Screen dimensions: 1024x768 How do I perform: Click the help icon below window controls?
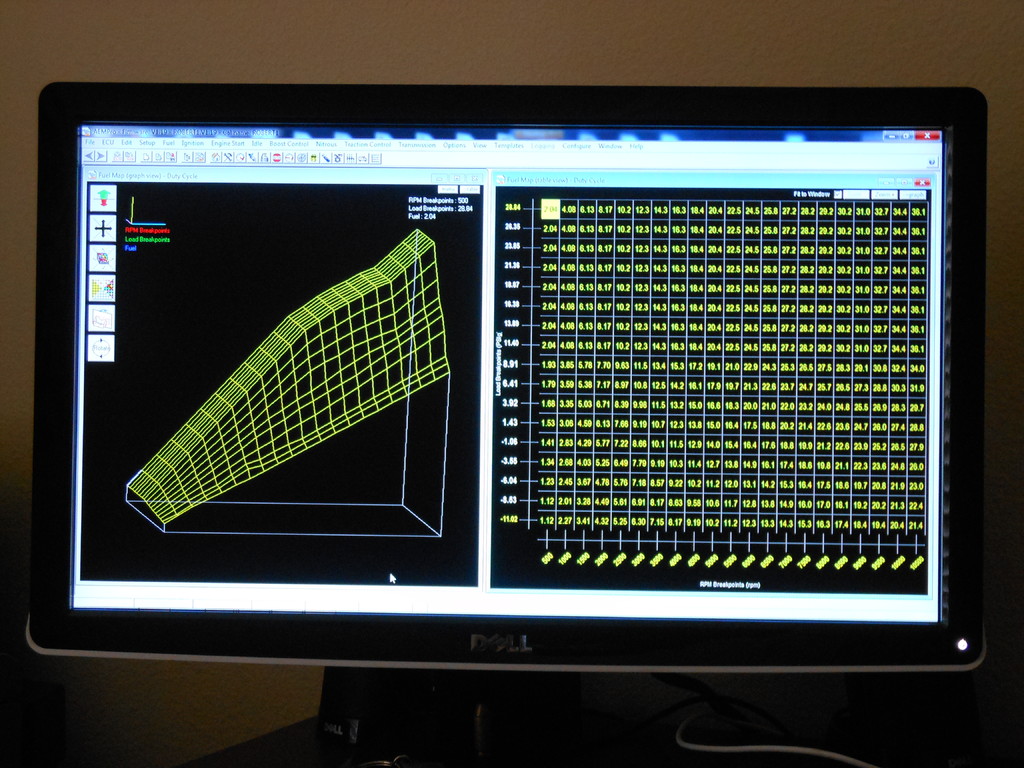[932, 161]
